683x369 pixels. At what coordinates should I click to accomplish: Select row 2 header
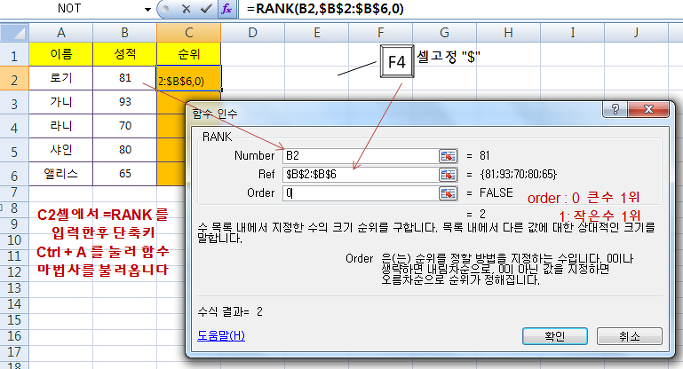(x=14, y=79)
